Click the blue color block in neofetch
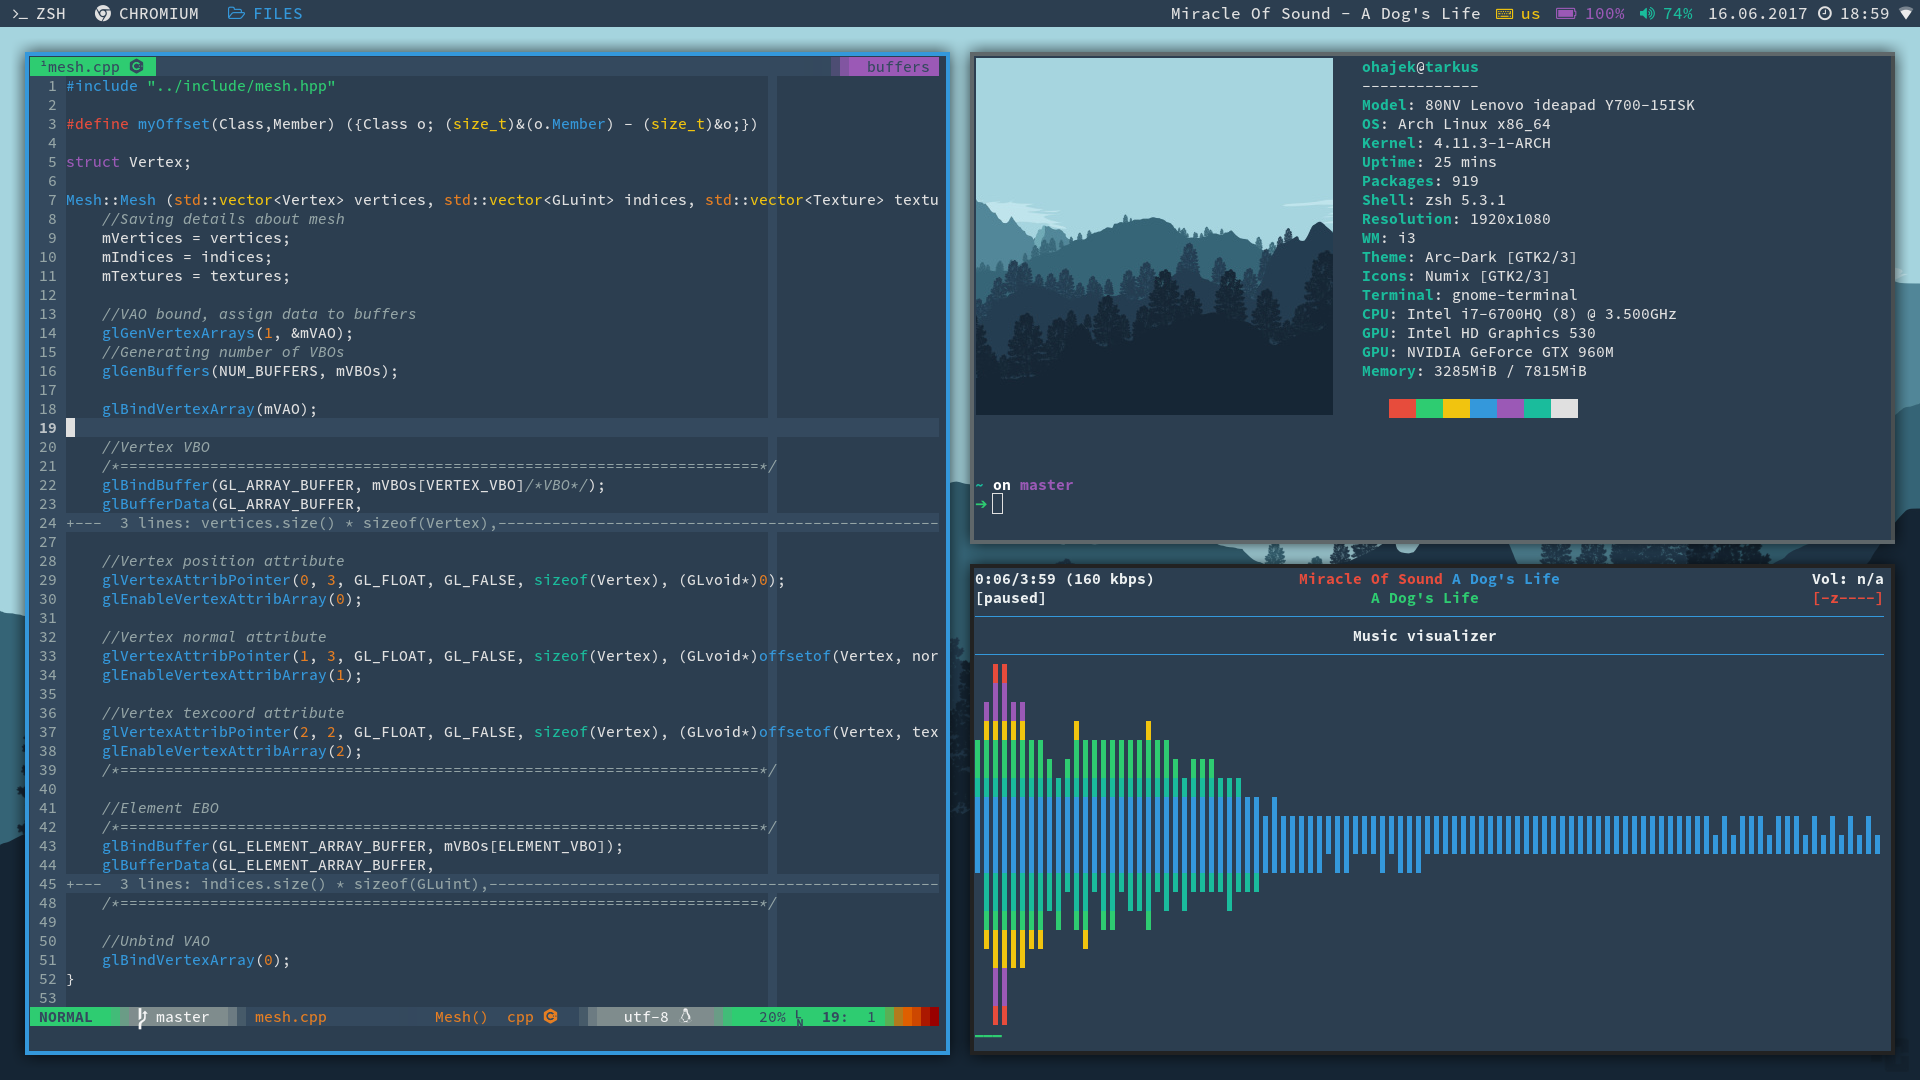This screenshot has height=1080, width=1920. [1483, 408]
